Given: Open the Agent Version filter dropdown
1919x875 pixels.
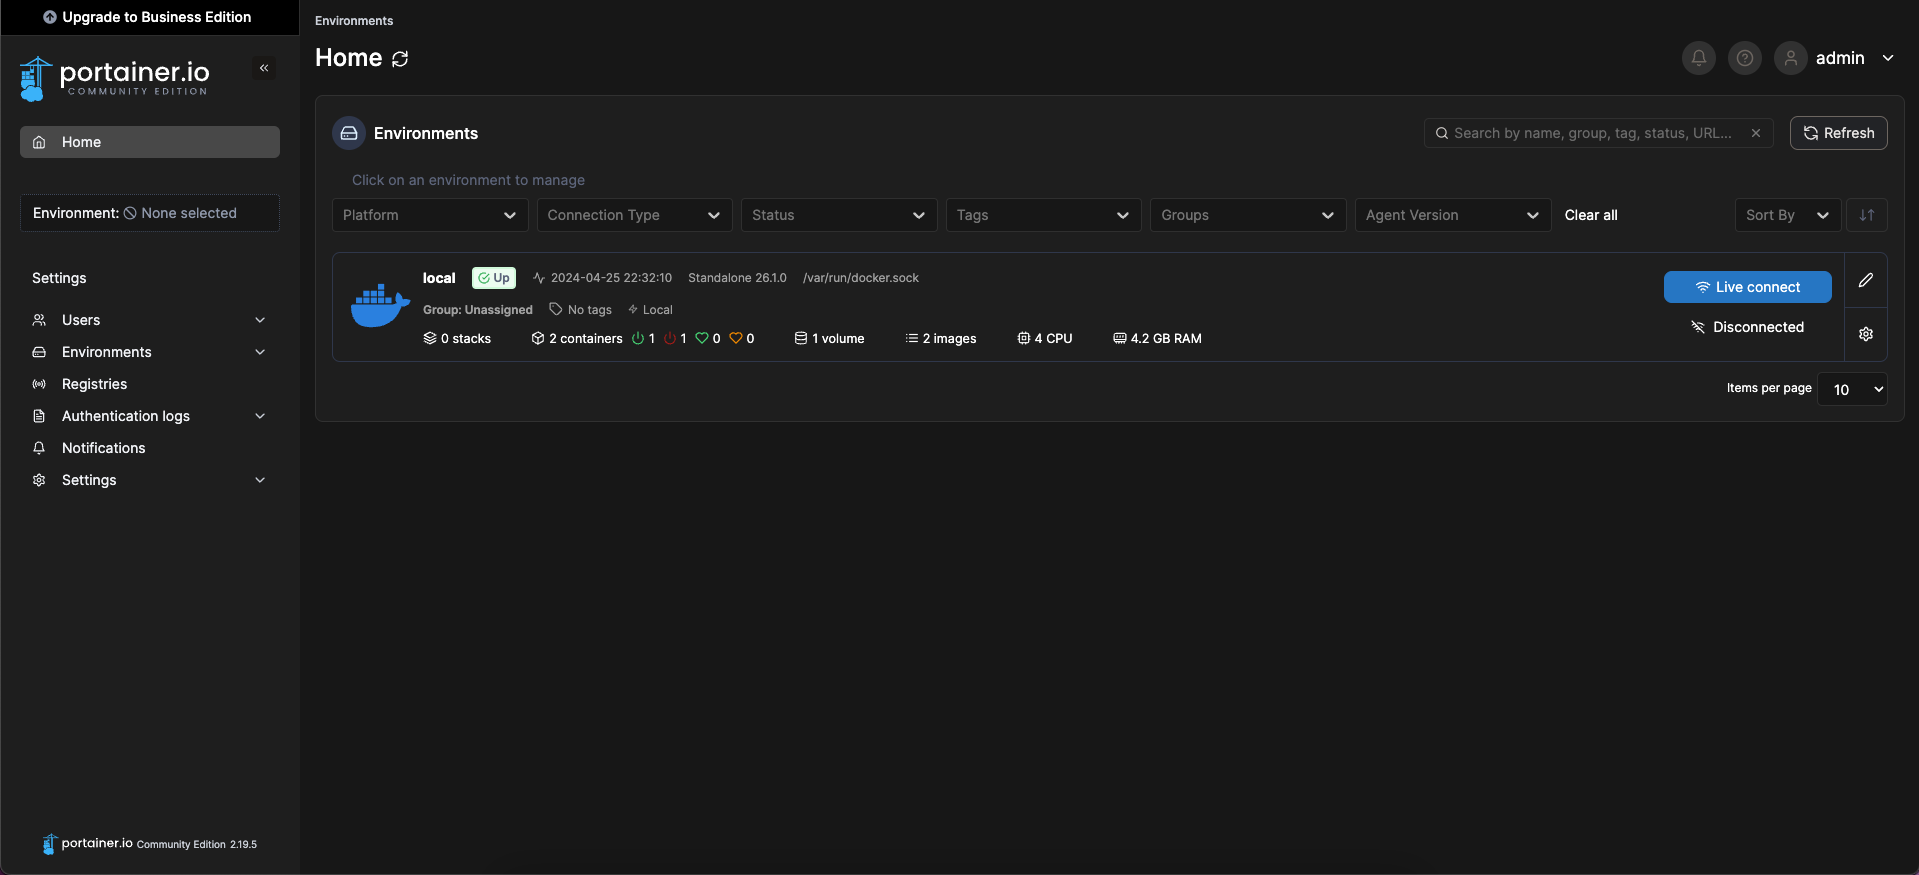Looking at the screenshot, I should point(1453,215).
